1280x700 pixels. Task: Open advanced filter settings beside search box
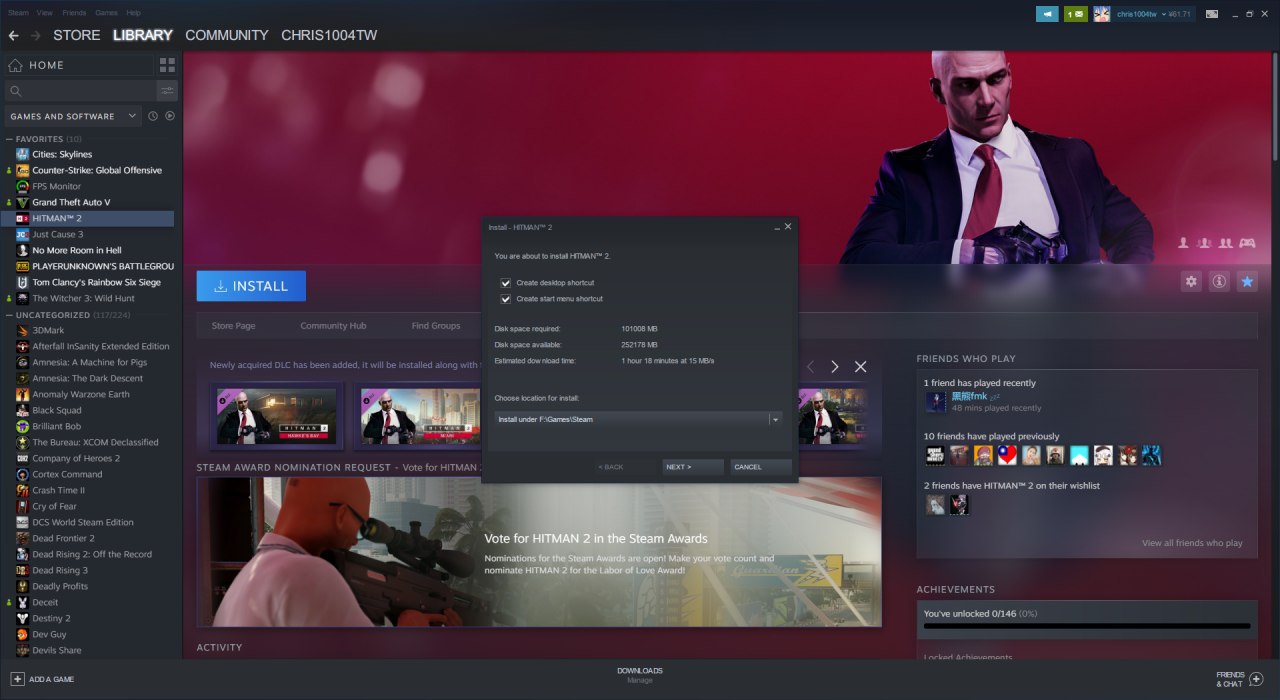point(167,91)
